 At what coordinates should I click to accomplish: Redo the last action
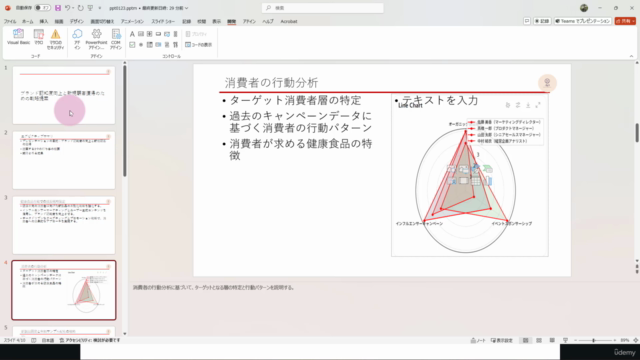tap(81, 8)
